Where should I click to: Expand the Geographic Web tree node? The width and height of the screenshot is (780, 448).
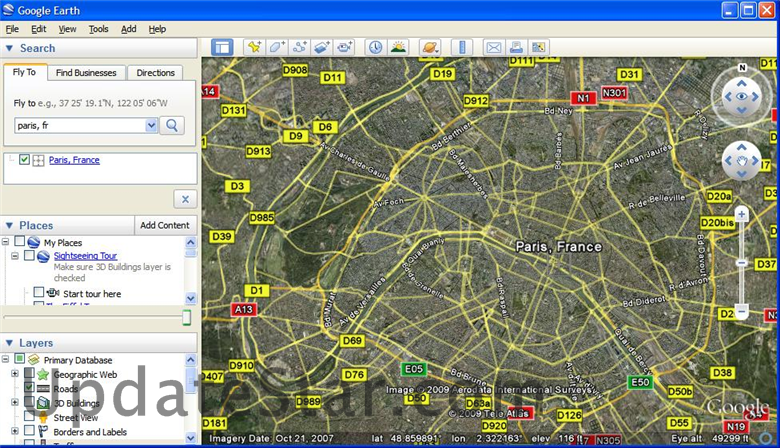click(15, 373)
